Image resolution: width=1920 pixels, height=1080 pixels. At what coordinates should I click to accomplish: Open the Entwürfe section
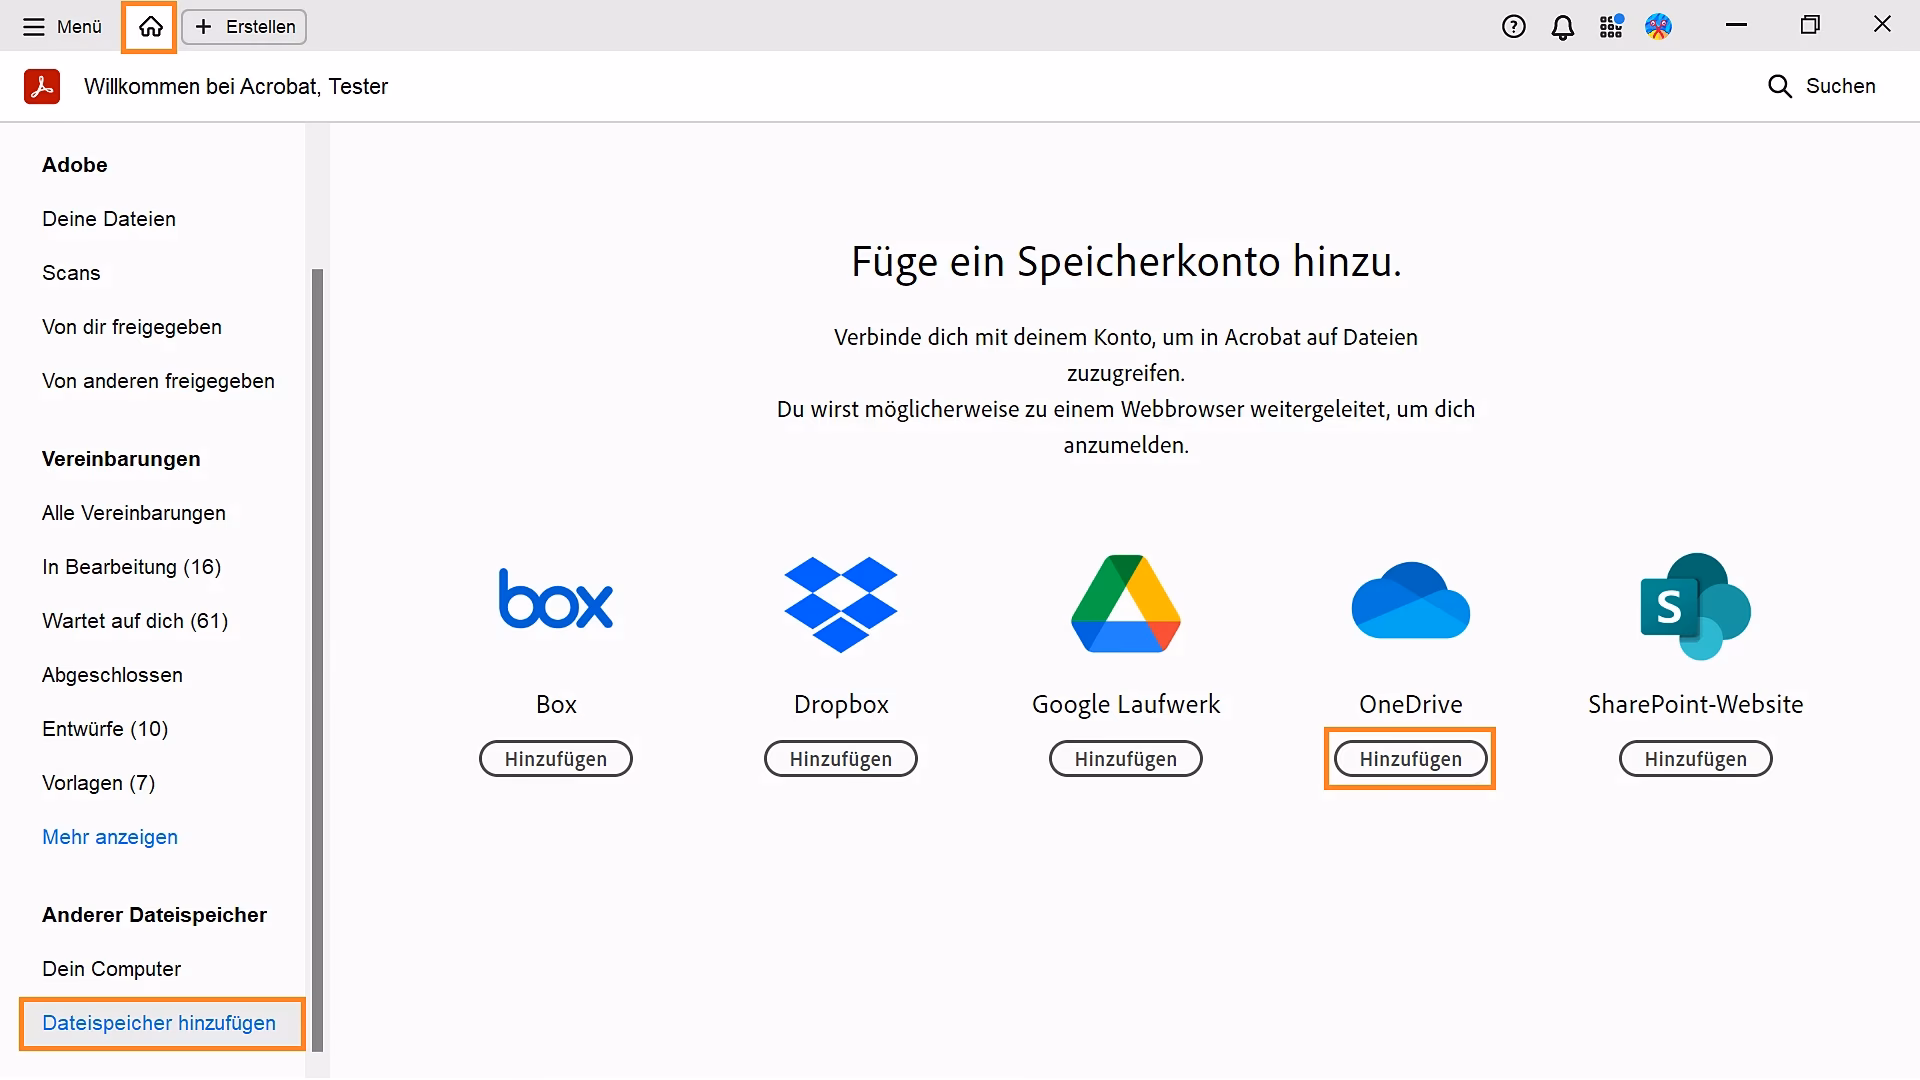pyautogui.click(x=105, y=728)
